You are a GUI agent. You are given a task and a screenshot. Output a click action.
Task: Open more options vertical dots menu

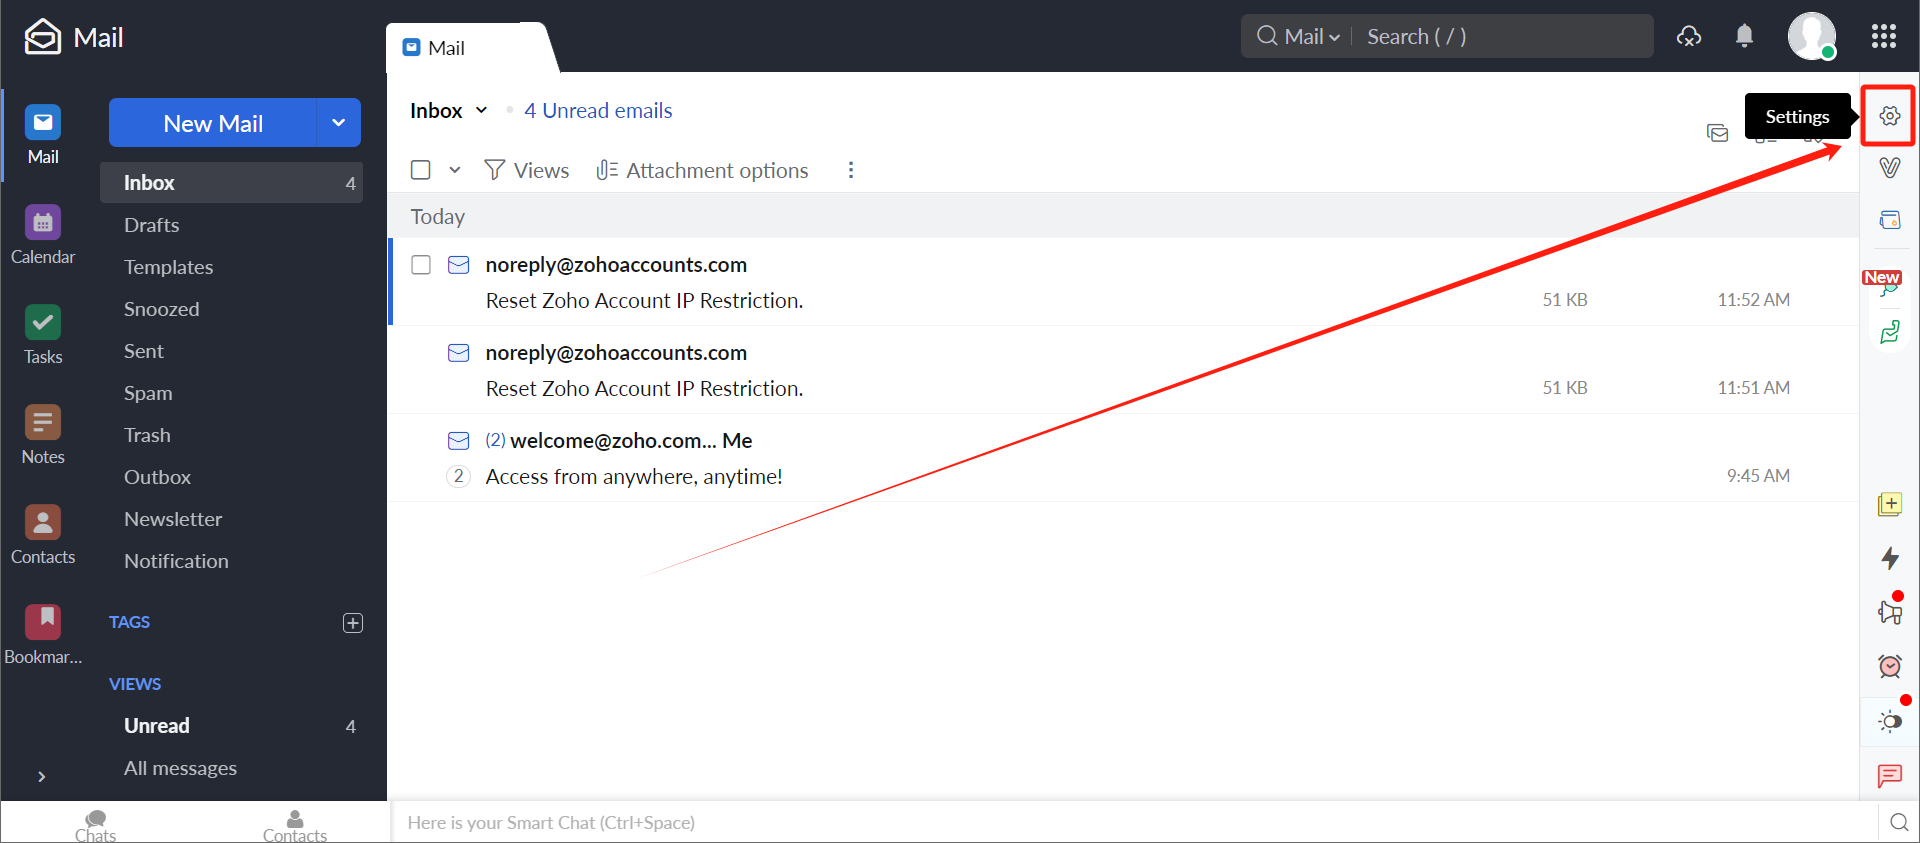(x=851, y=170)
